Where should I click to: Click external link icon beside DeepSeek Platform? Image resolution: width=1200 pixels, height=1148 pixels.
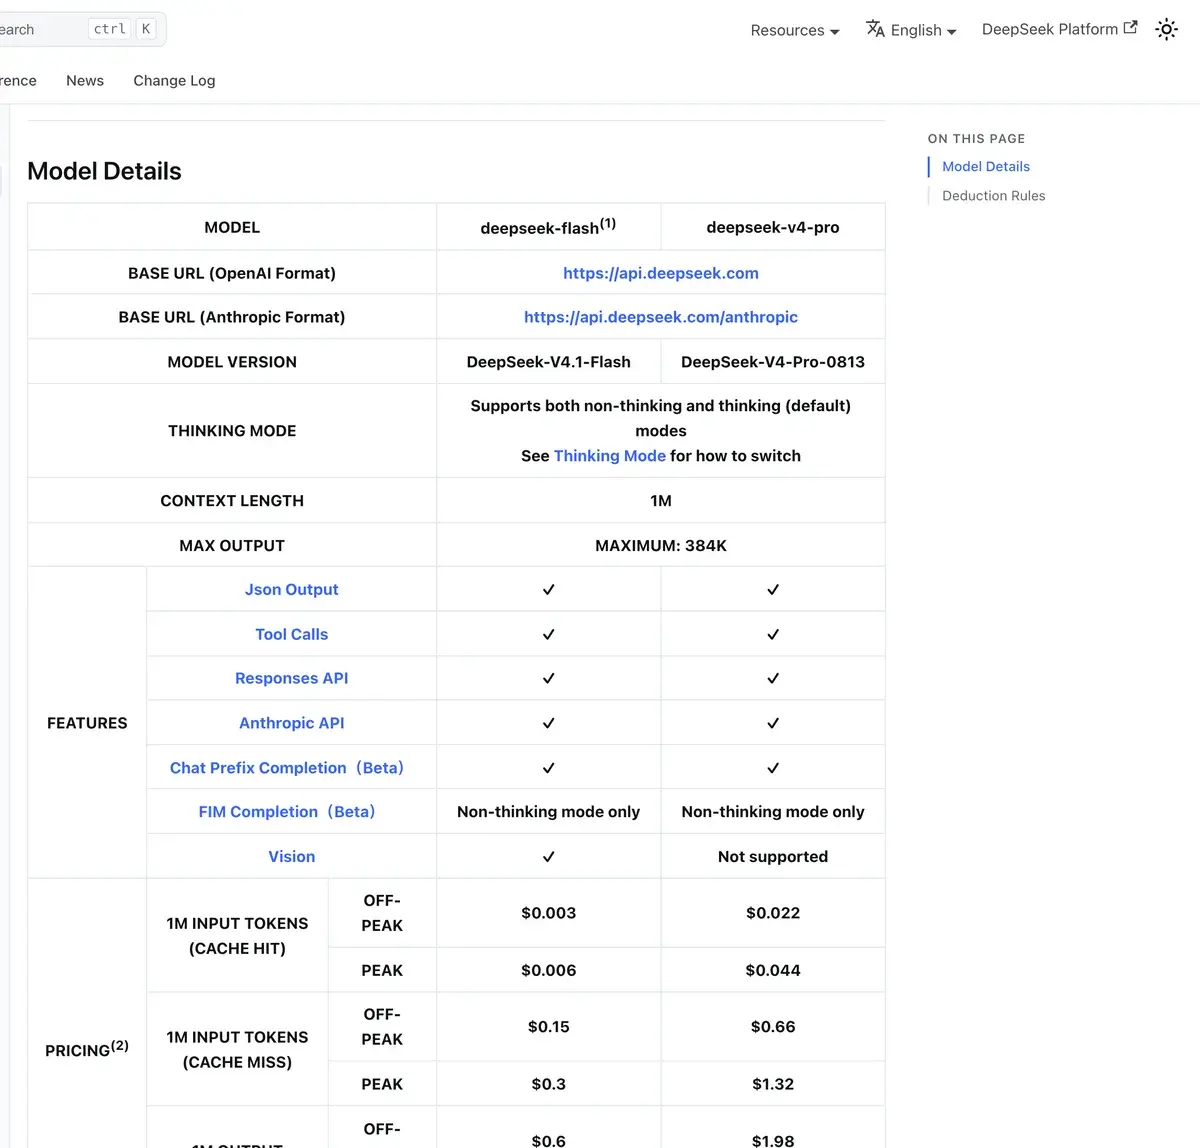pyautogui.click(x=1130, y=28)
